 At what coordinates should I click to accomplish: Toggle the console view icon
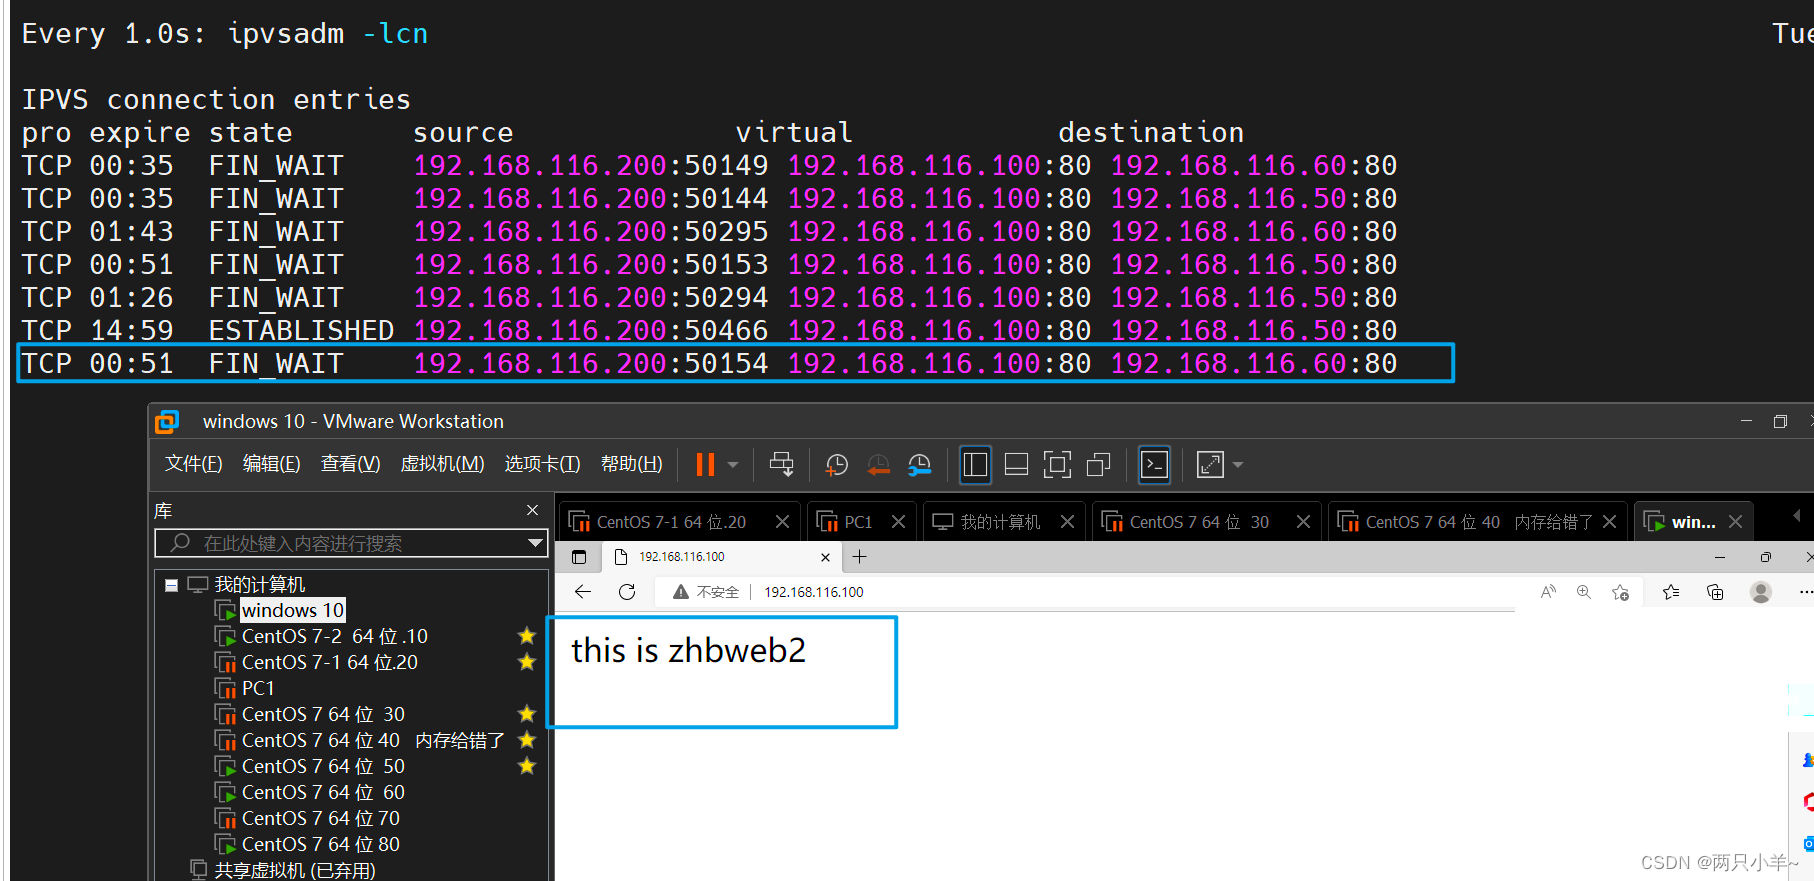1154,464
